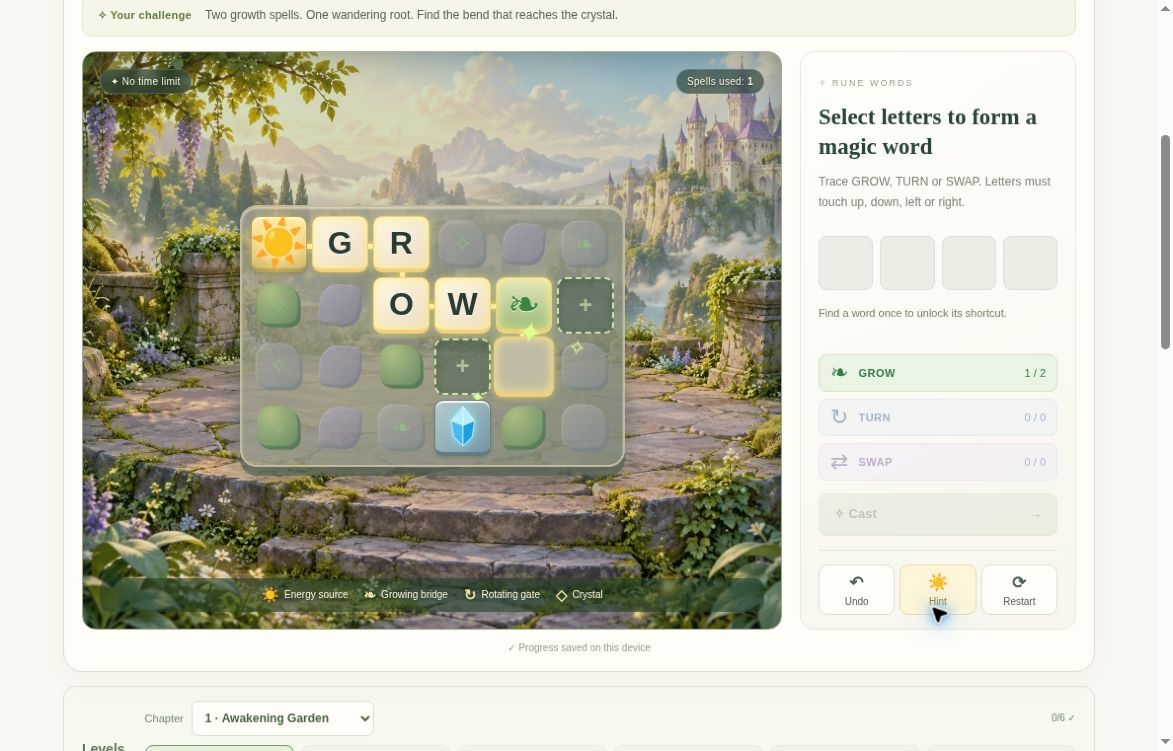The image size is (1173, 751).
Task: Click the Rotating gate legend icon
Action: [470, 595]
